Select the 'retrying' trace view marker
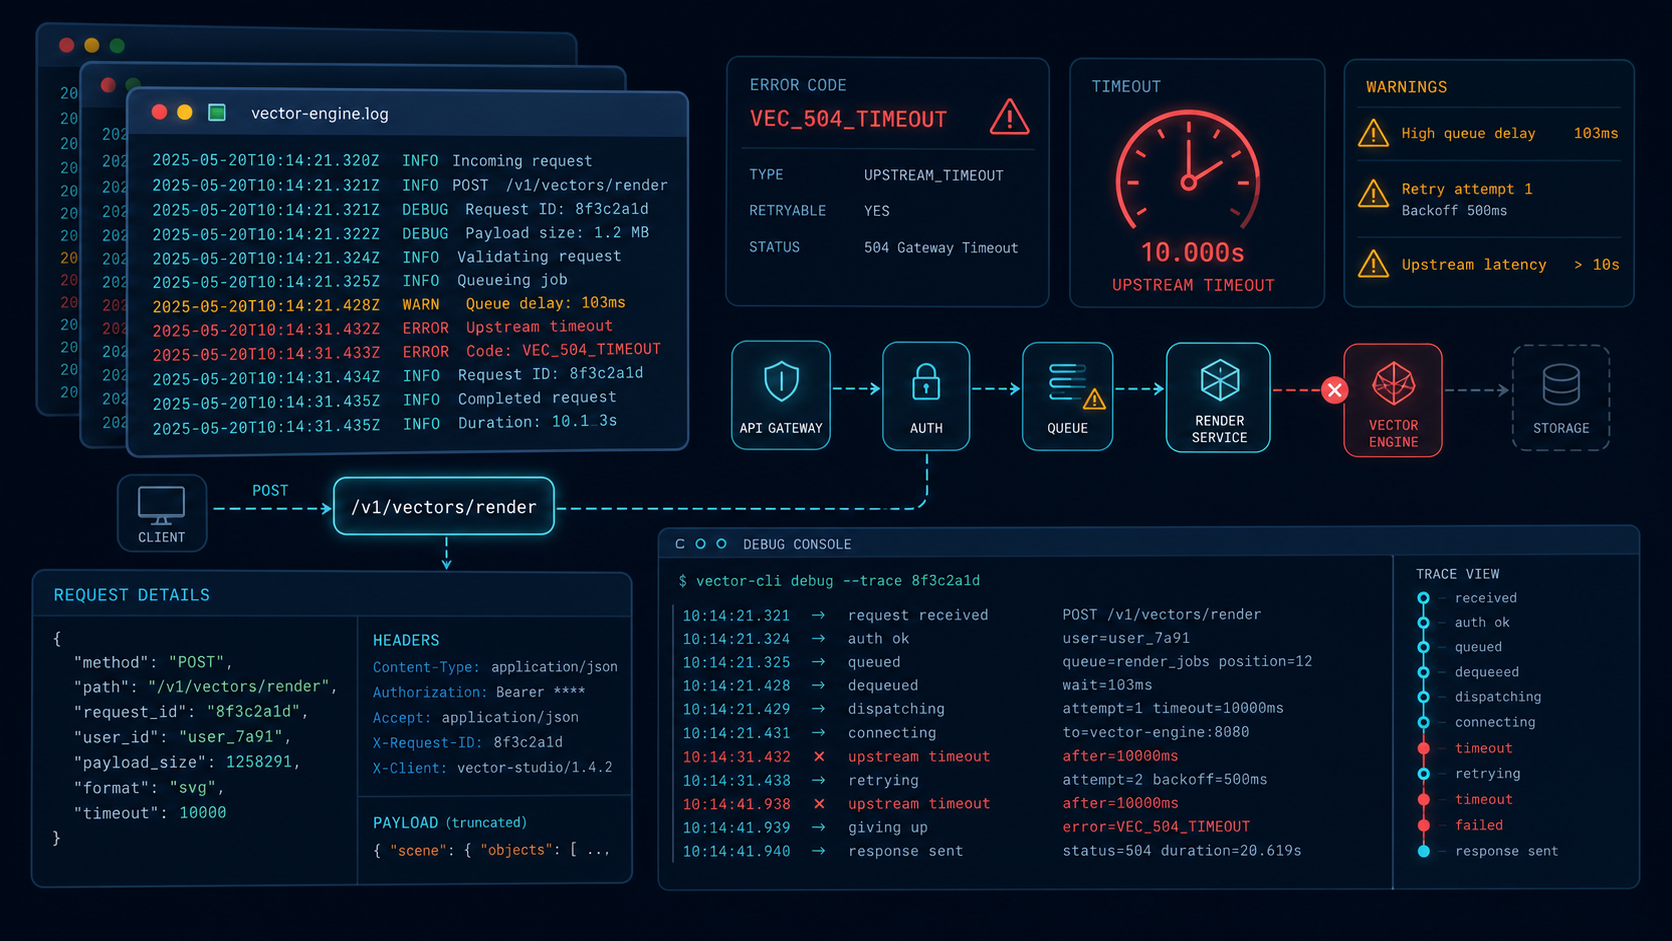The width and height of the screenshot is (1672, 941). point(1423,774)
